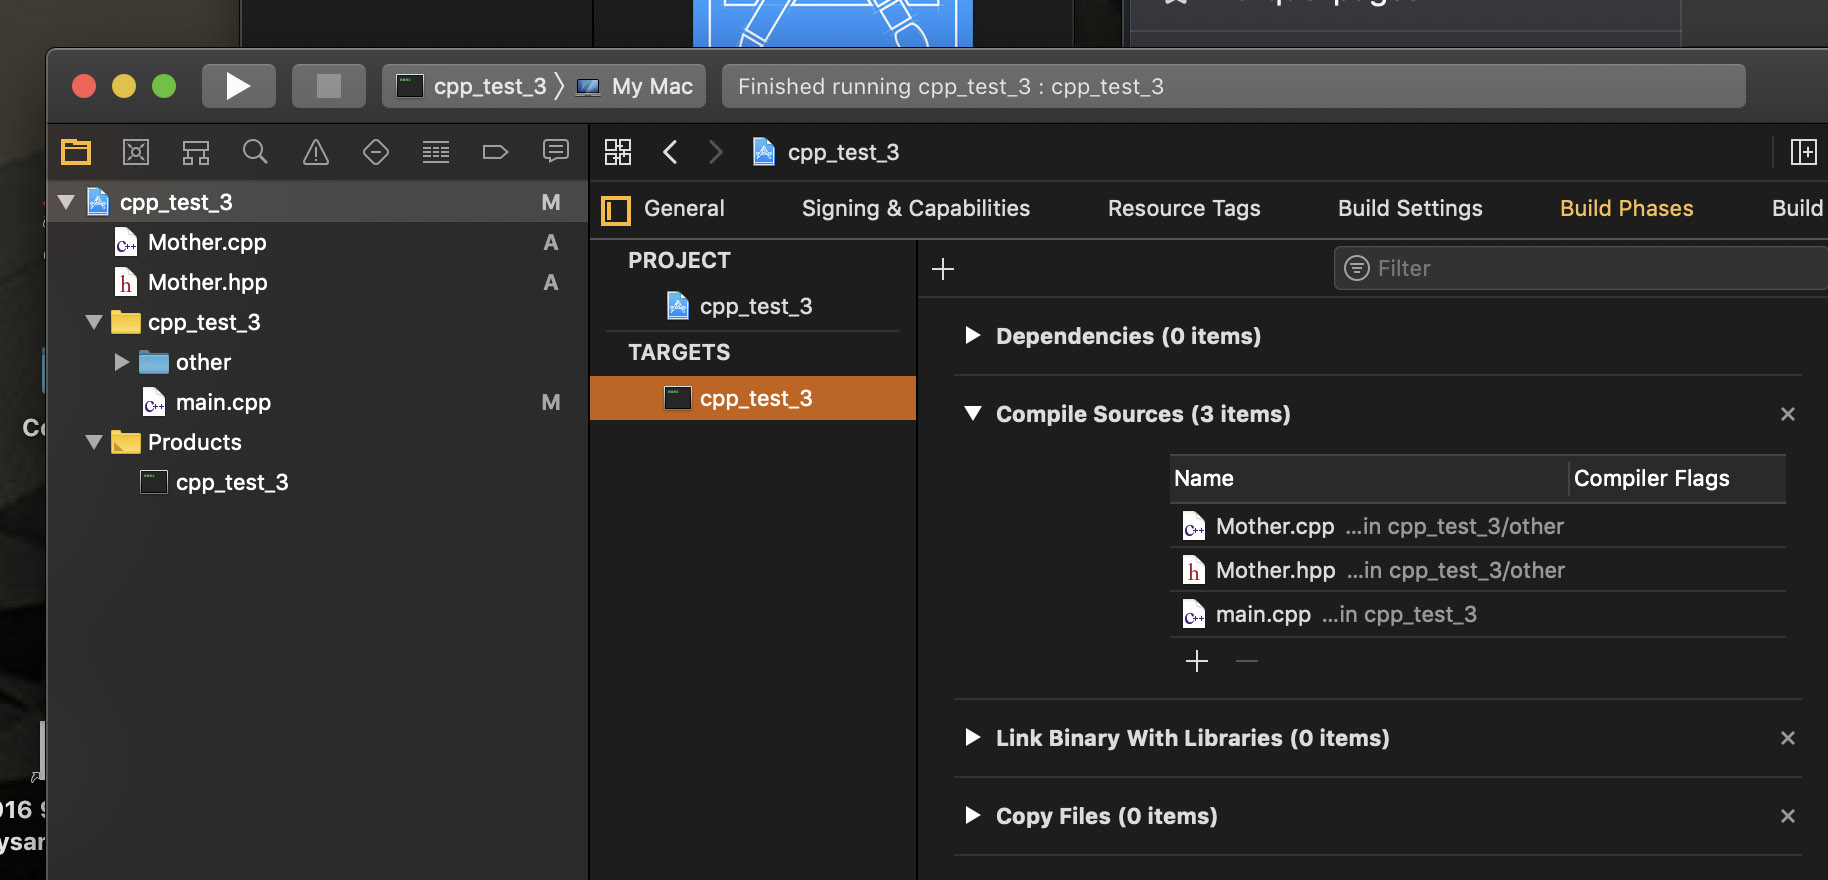Click the Name column header
Viewport: 1828px width, 880px height.
coord(1369,478)
